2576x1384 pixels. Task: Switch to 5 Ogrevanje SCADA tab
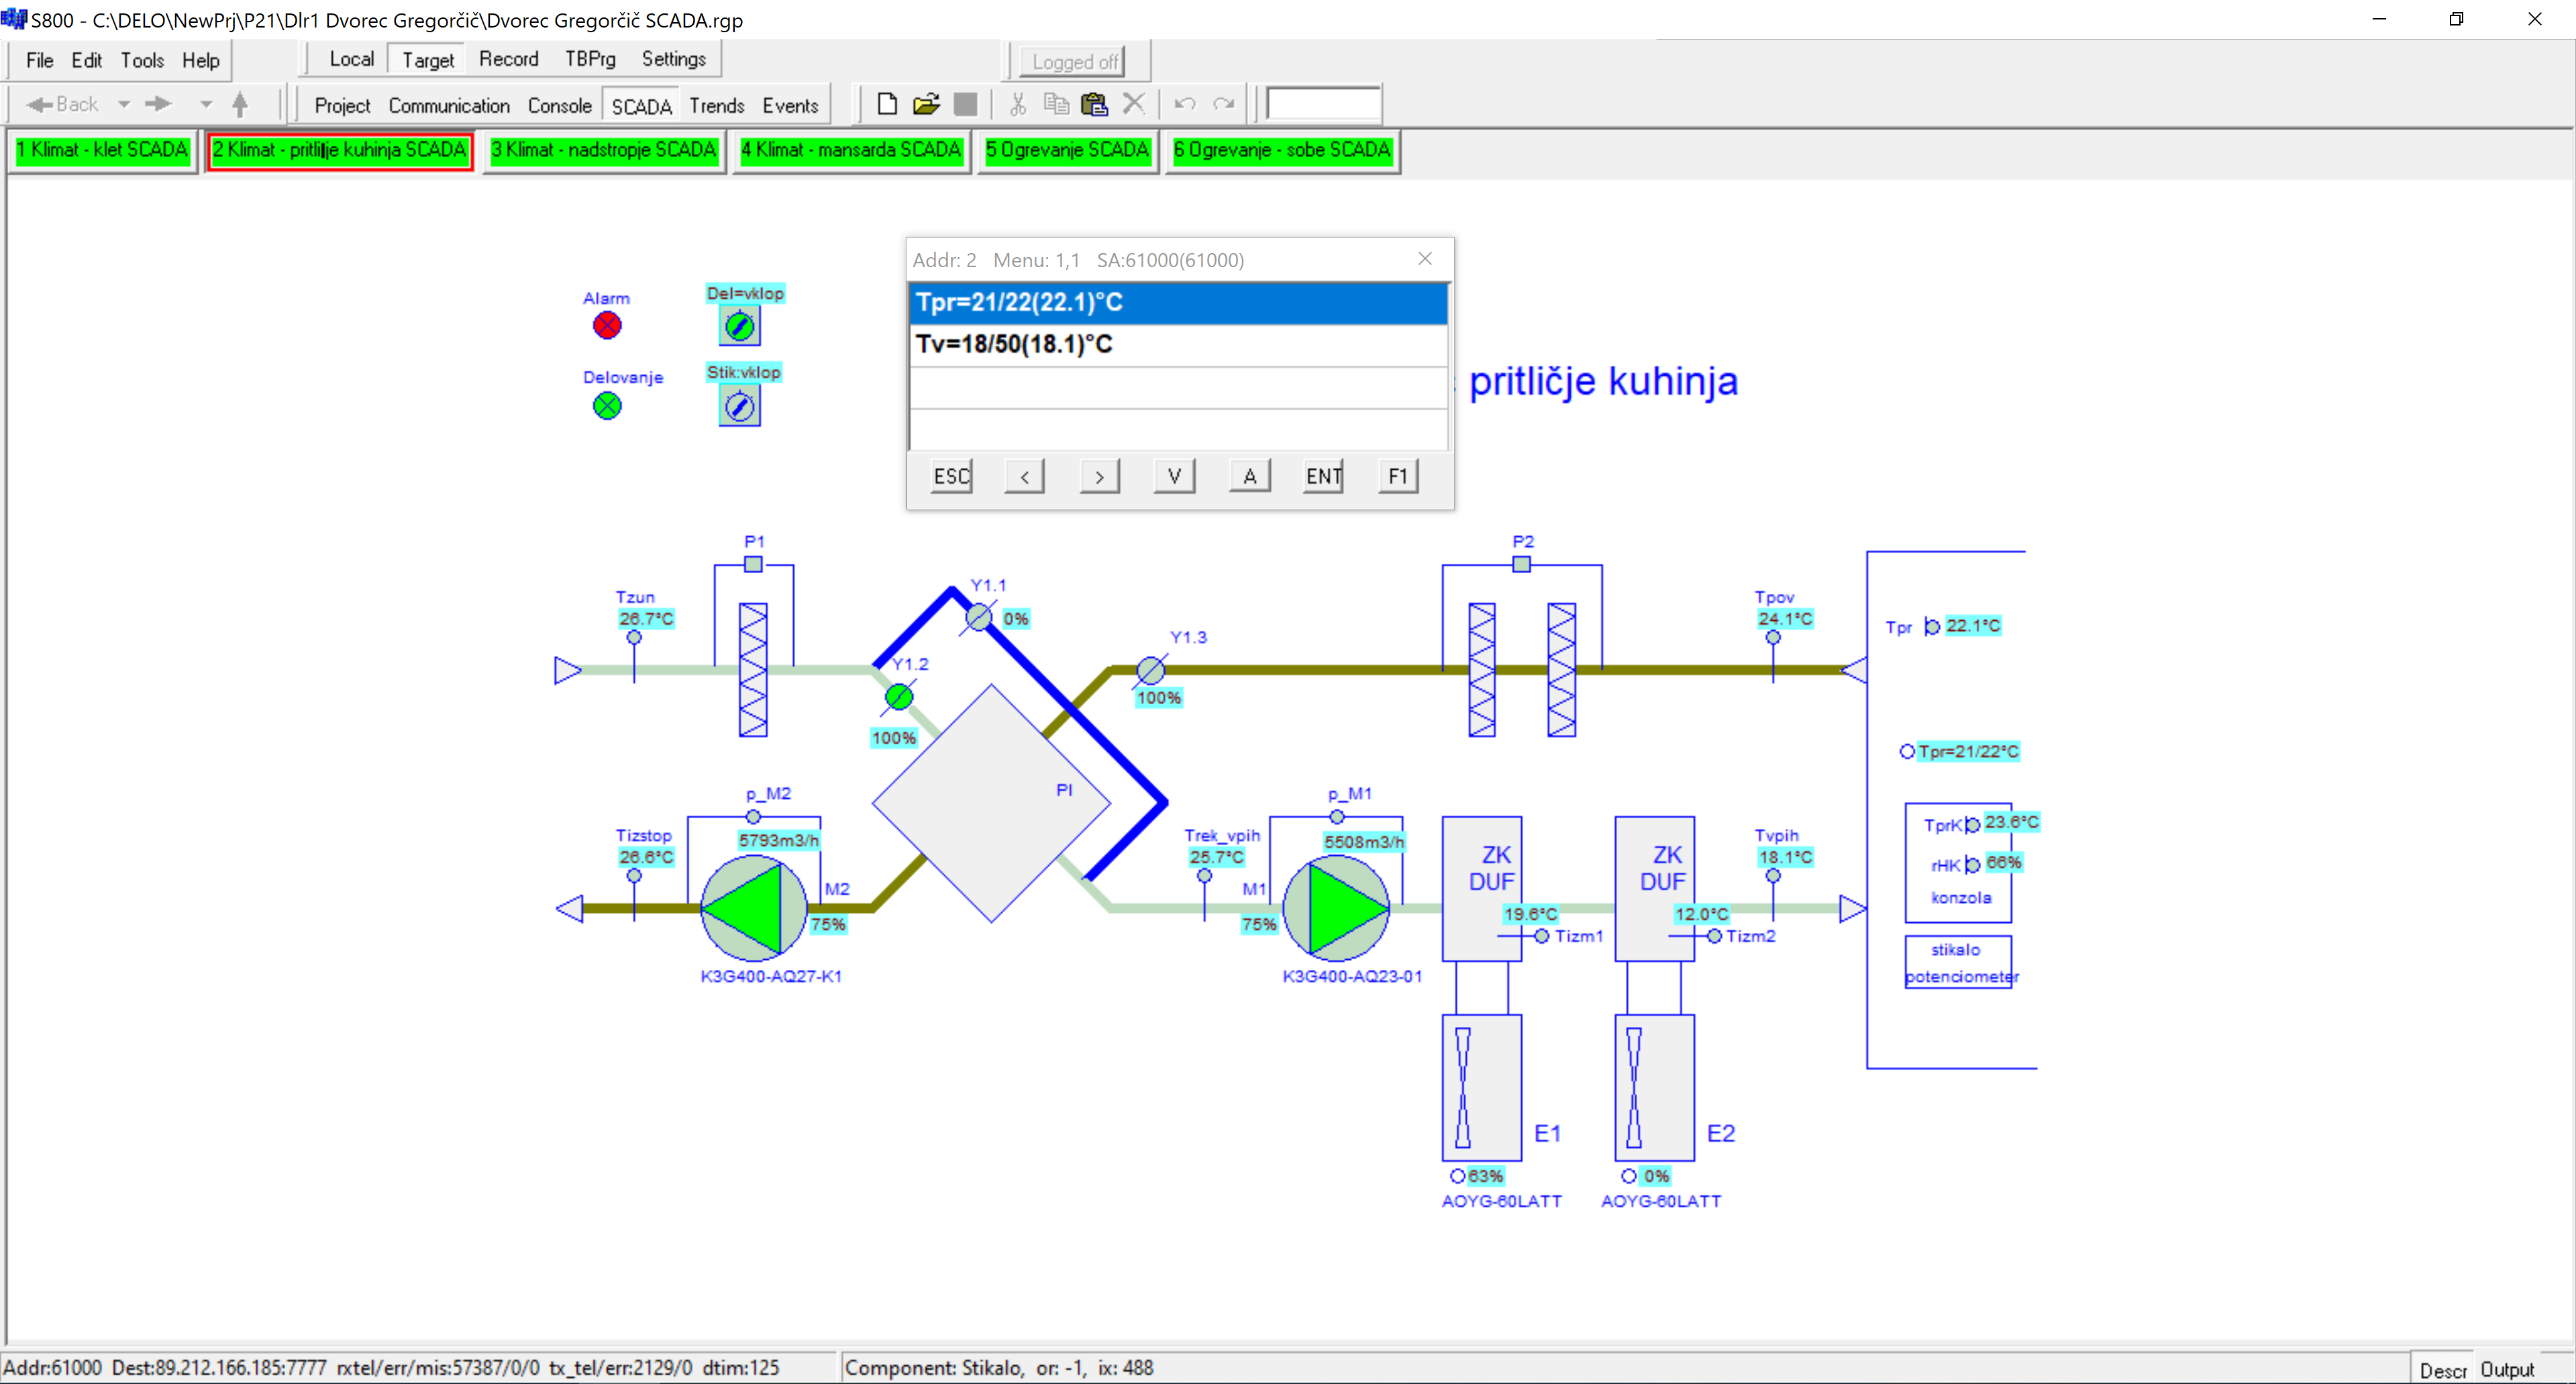pos(1067,150)
